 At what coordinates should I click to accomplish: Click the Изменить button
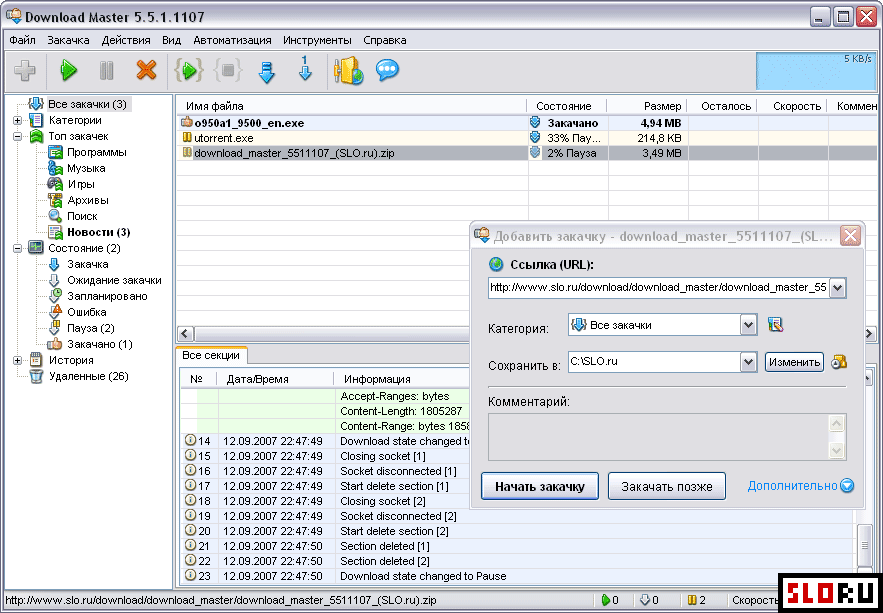tap(794, 362)
